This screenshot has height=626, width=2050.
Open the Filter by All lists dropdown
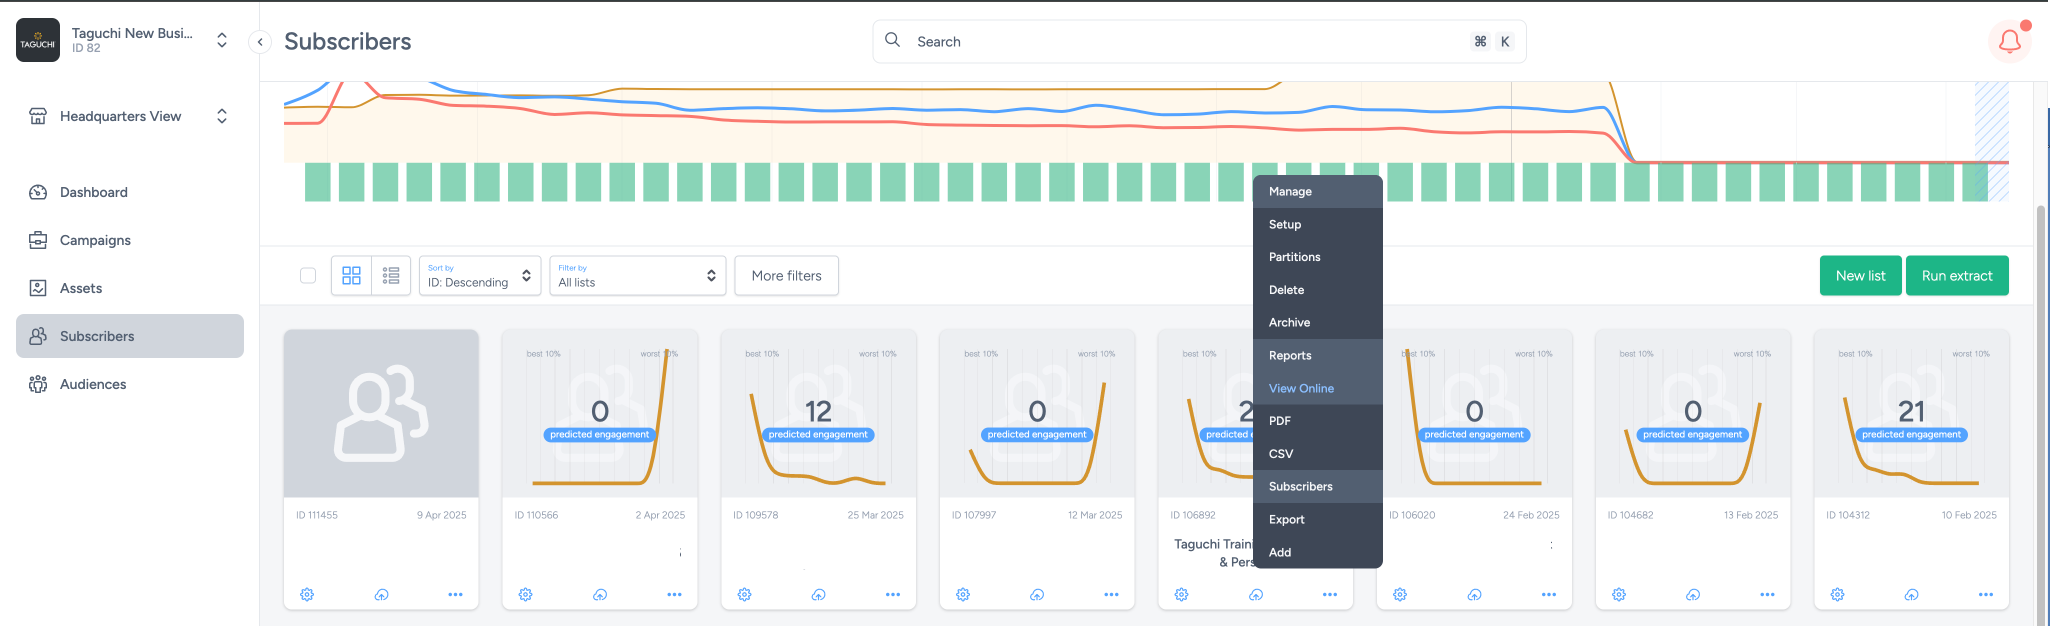coord(637,276)
